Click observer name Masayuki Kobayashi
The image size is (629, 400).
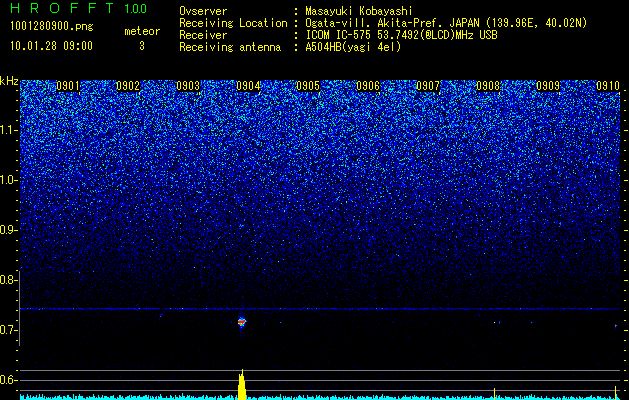[x=359, y=11]
